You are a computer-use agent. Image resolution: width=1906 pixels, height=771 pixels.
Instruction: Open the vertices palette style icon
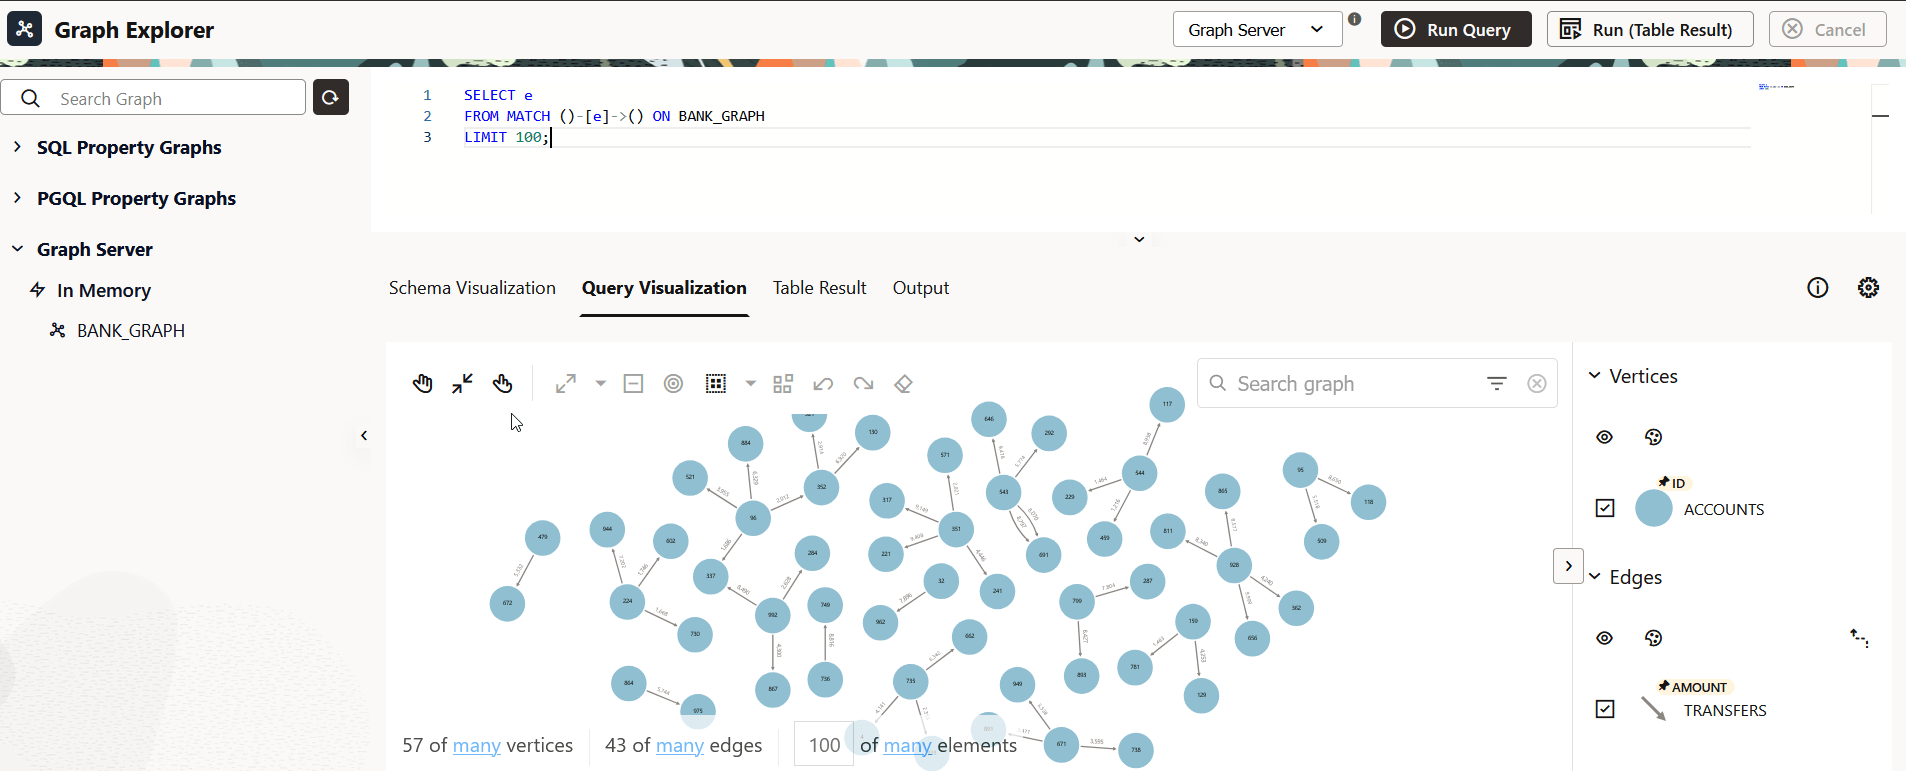click(x=1654, y=437)
